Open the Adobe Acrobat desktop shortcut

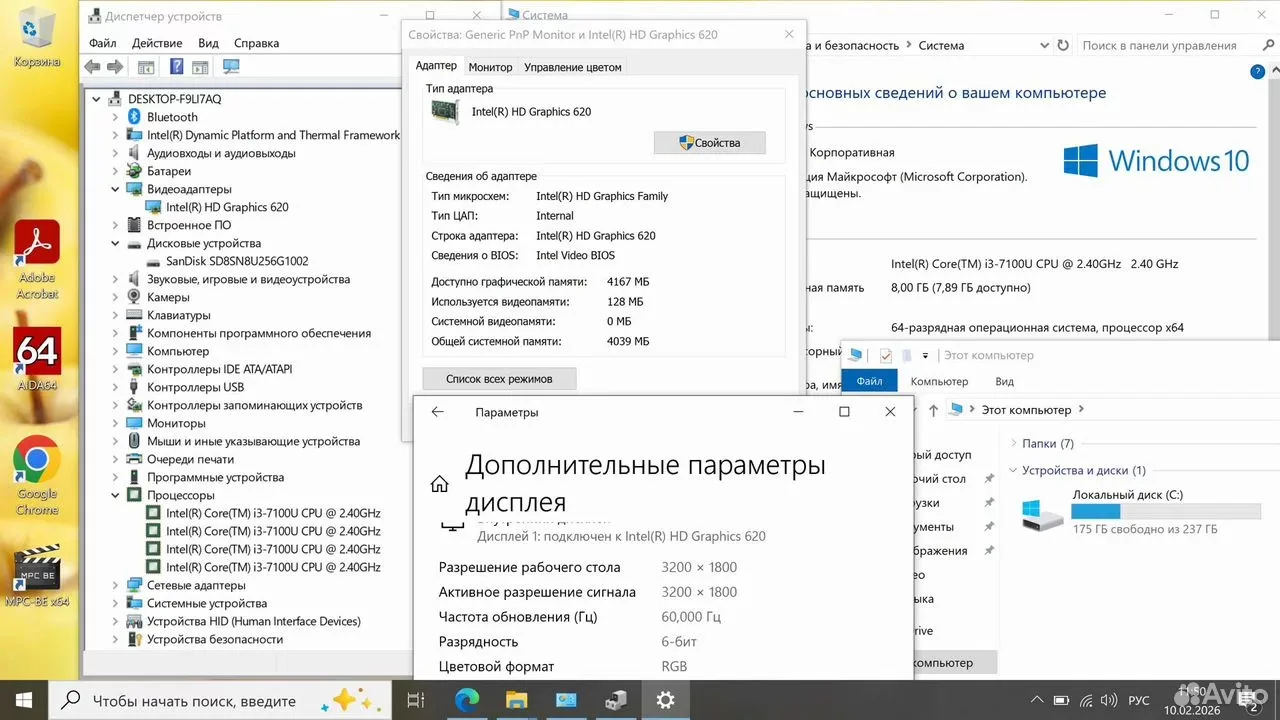[x=37, y=260]
